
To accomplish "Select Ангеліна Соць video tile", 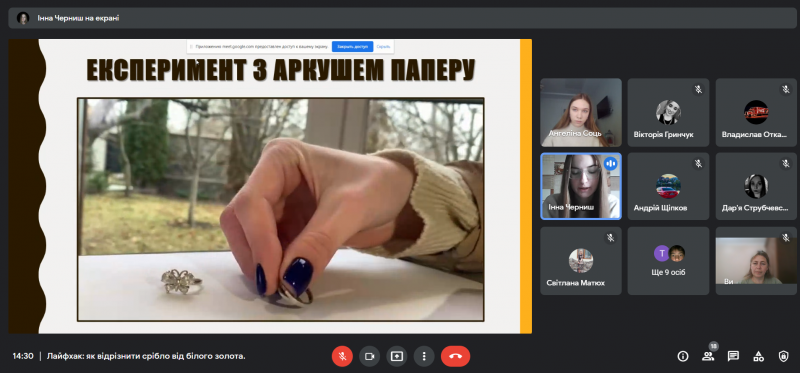I will (x=581, y=112).
